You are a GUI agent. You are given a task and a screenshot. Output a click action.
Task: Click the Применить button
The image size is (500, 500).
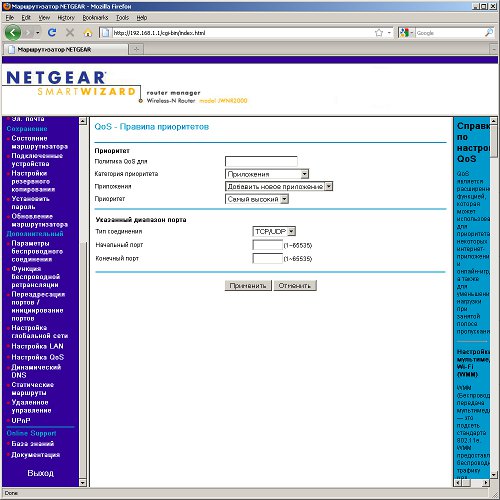[248, 286]
